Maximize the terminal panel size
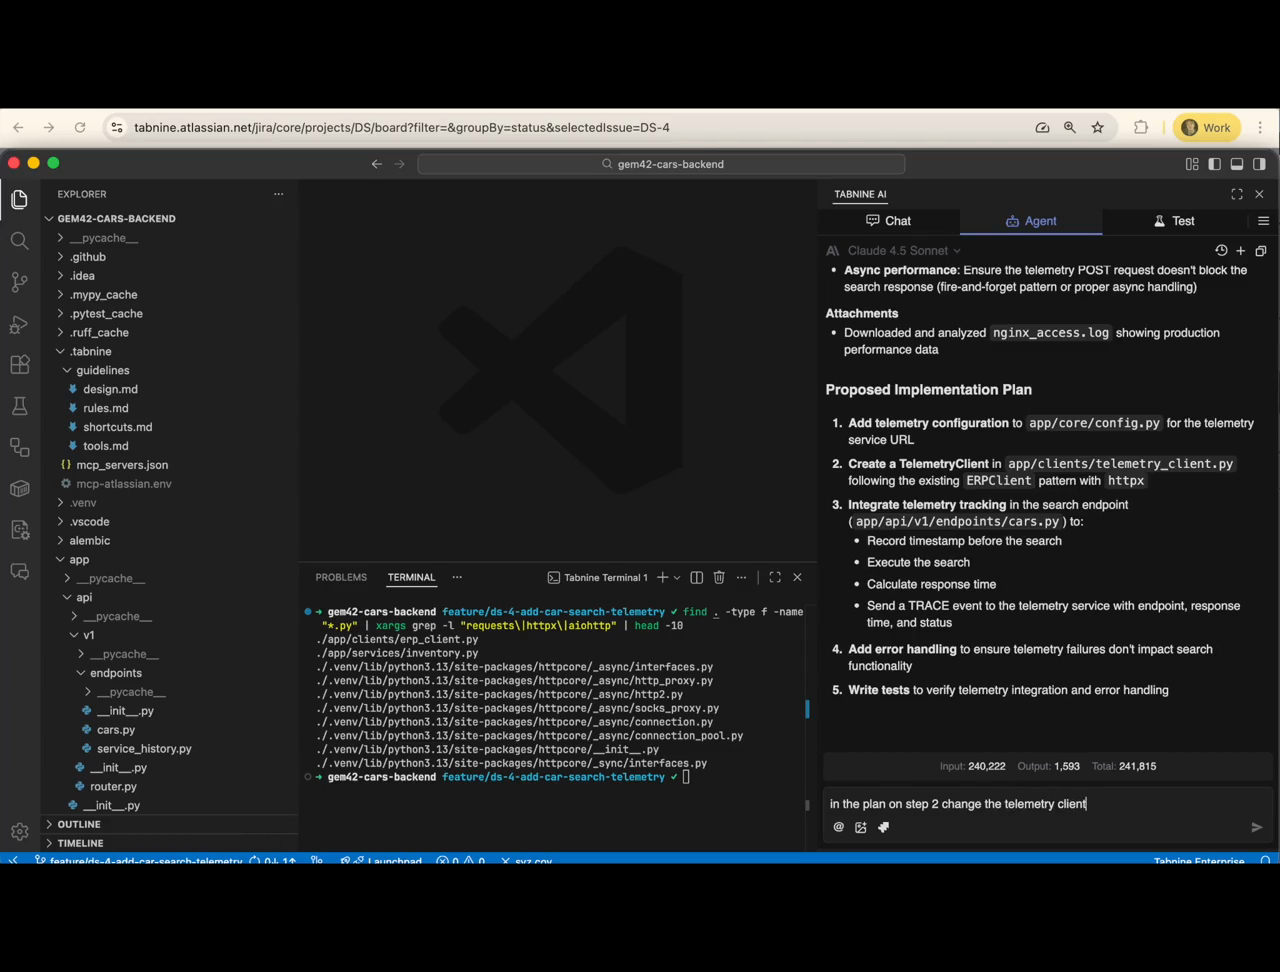 click(x=775, y=577)
